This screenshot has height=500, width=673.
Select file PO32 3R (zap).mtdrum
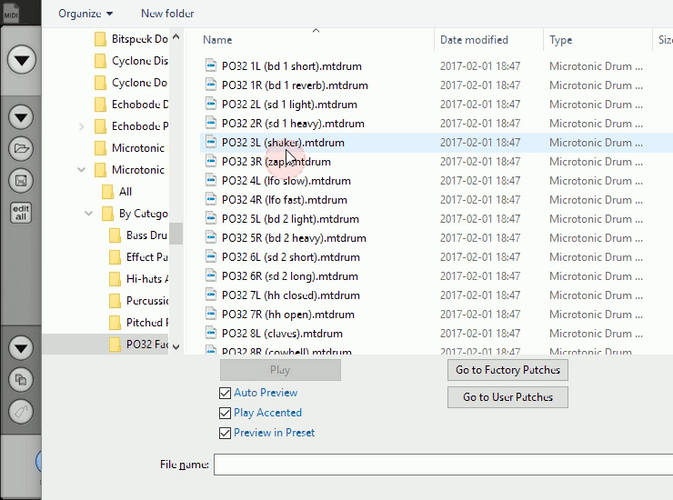276,162
